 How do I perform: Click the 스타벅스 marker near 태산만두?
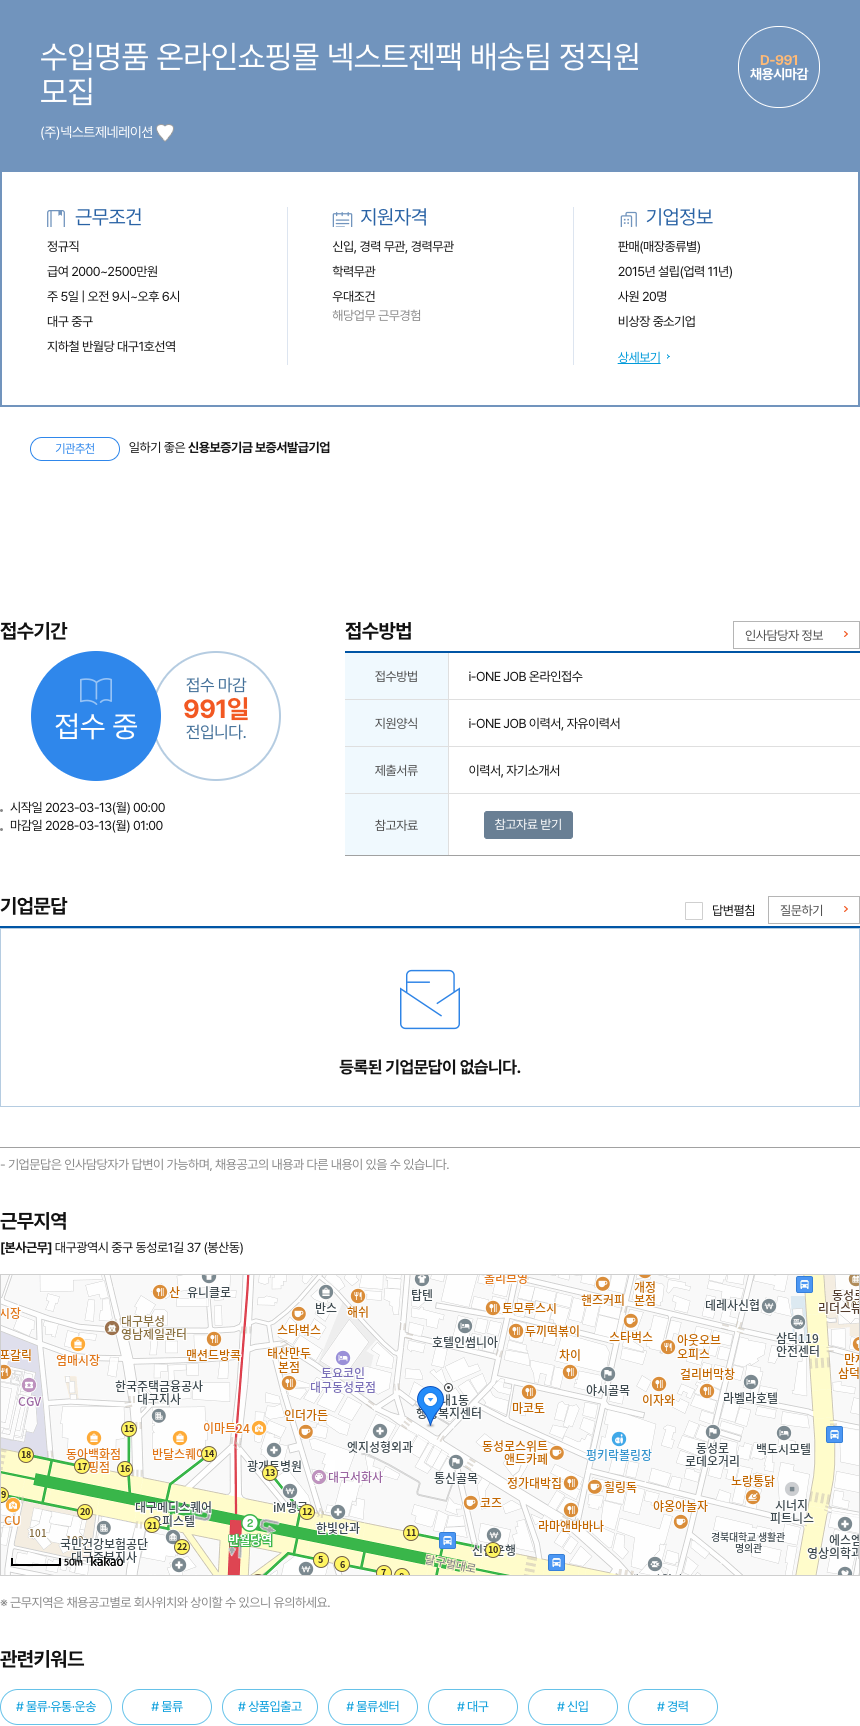point(298,1314)
